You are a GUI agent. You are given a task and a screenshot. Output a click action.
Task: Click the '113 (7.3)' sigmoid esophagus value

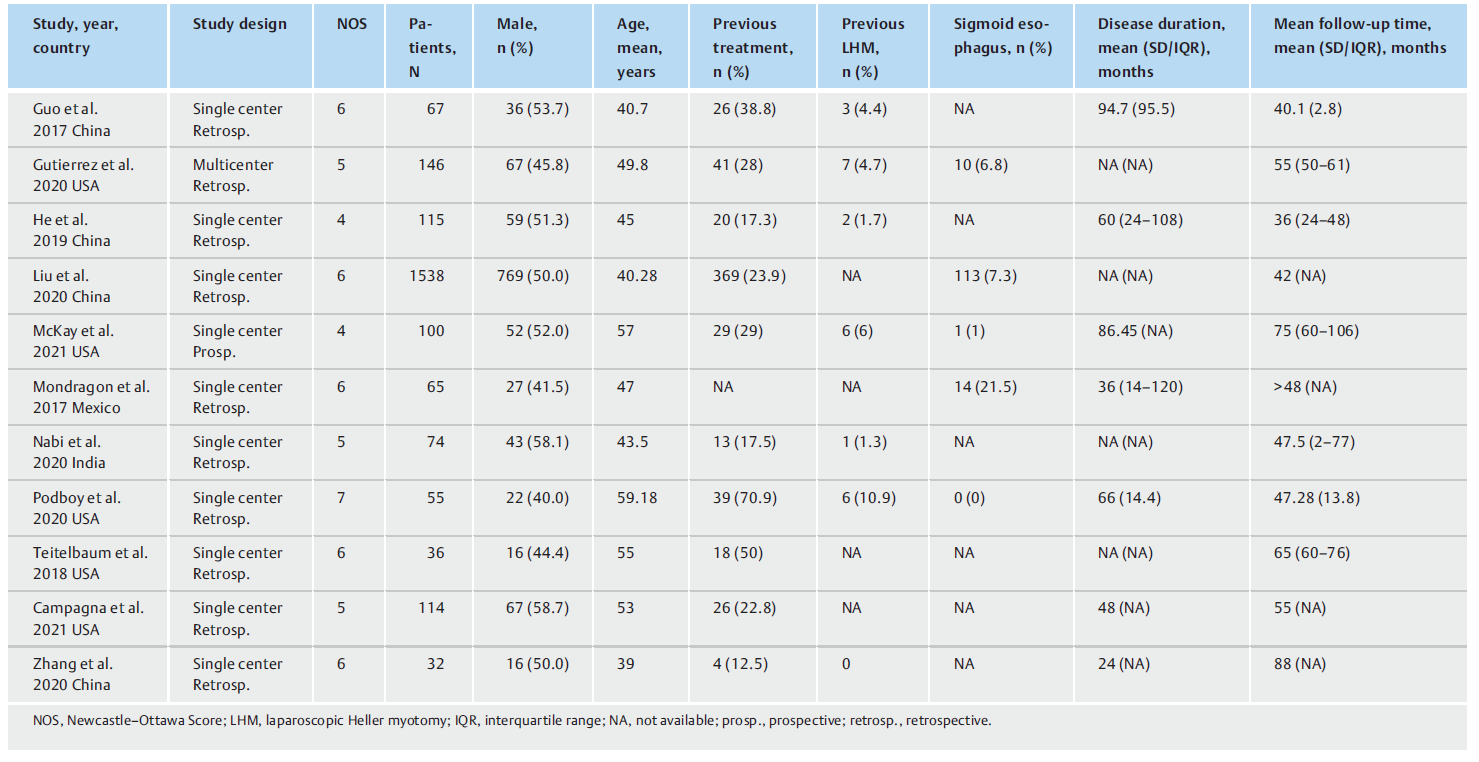pyautogui.click(x=985, y=276)
